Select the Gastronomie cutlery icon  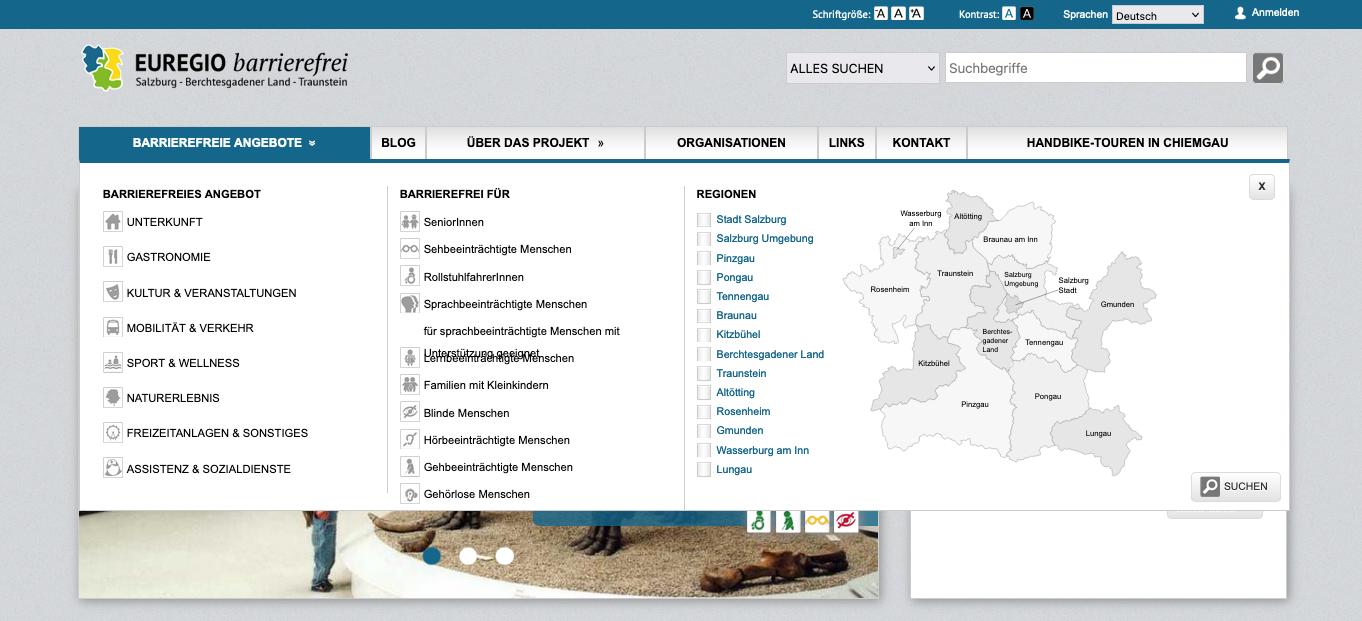tap(113, 257)
